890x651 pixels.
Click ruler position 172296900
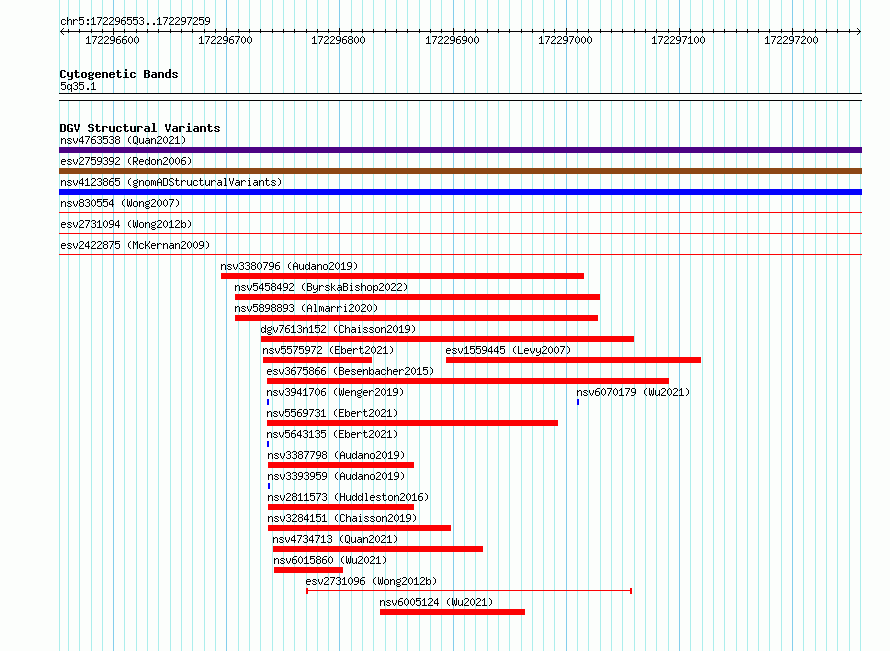pos(452,40)
